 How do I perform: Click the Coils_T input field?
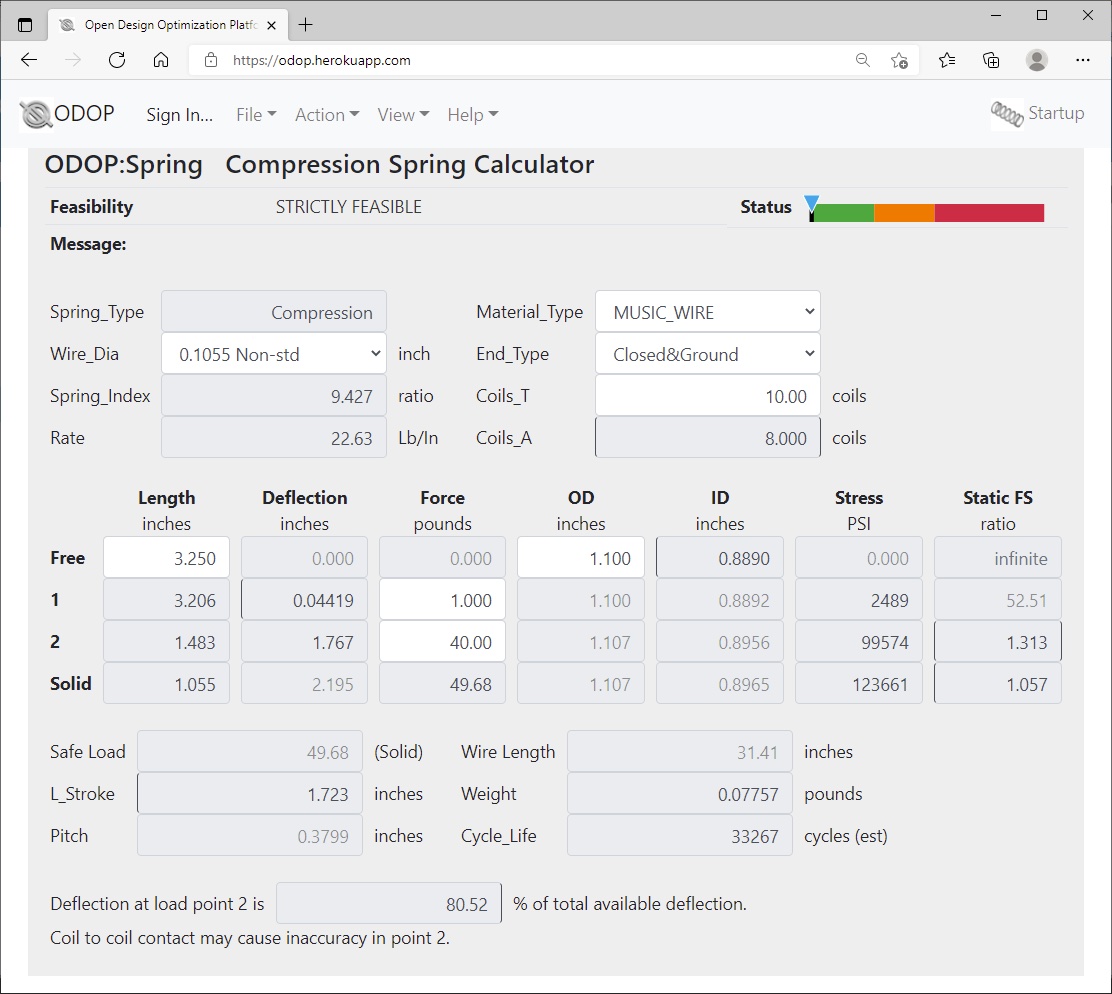pos(707,395)
